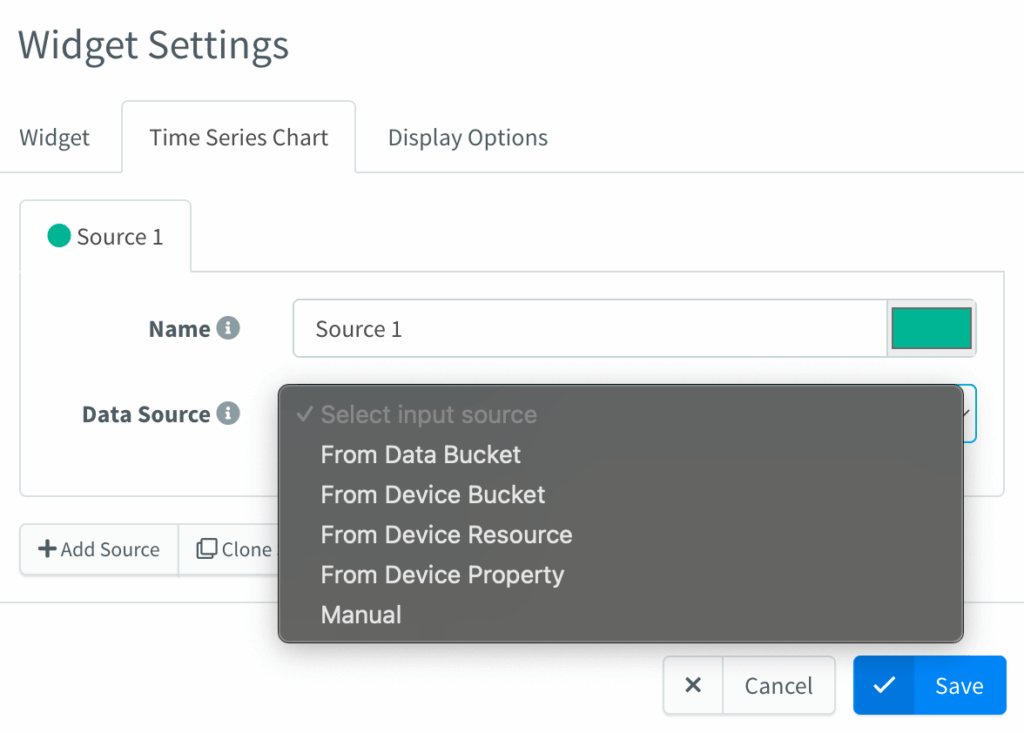Click the X icon beside Cancel
Viewport: 1024px width, 733px height.
pyautogui.click(x=693, y=685)
